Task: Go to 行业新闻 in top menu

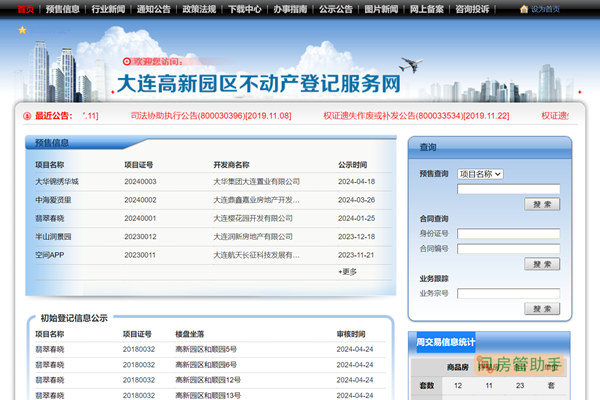Action: click(x=108, y=9)
